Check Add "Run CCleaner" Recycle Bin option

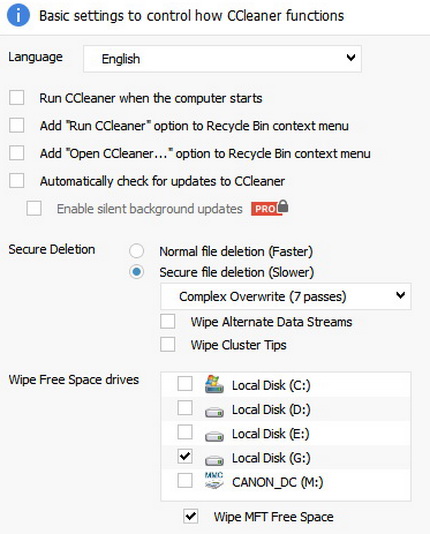point(17,126)
